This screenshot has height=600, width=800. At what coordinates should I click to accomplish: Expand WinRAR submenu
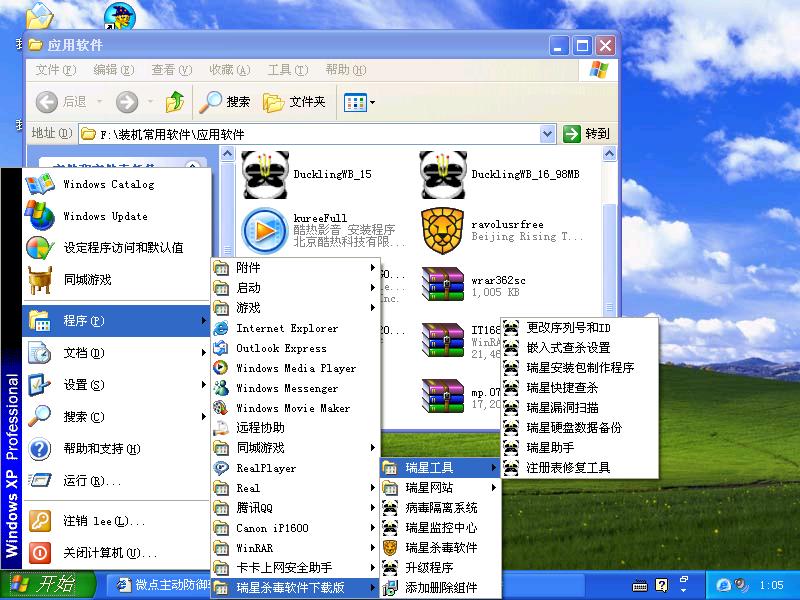(x=295, y=548)
